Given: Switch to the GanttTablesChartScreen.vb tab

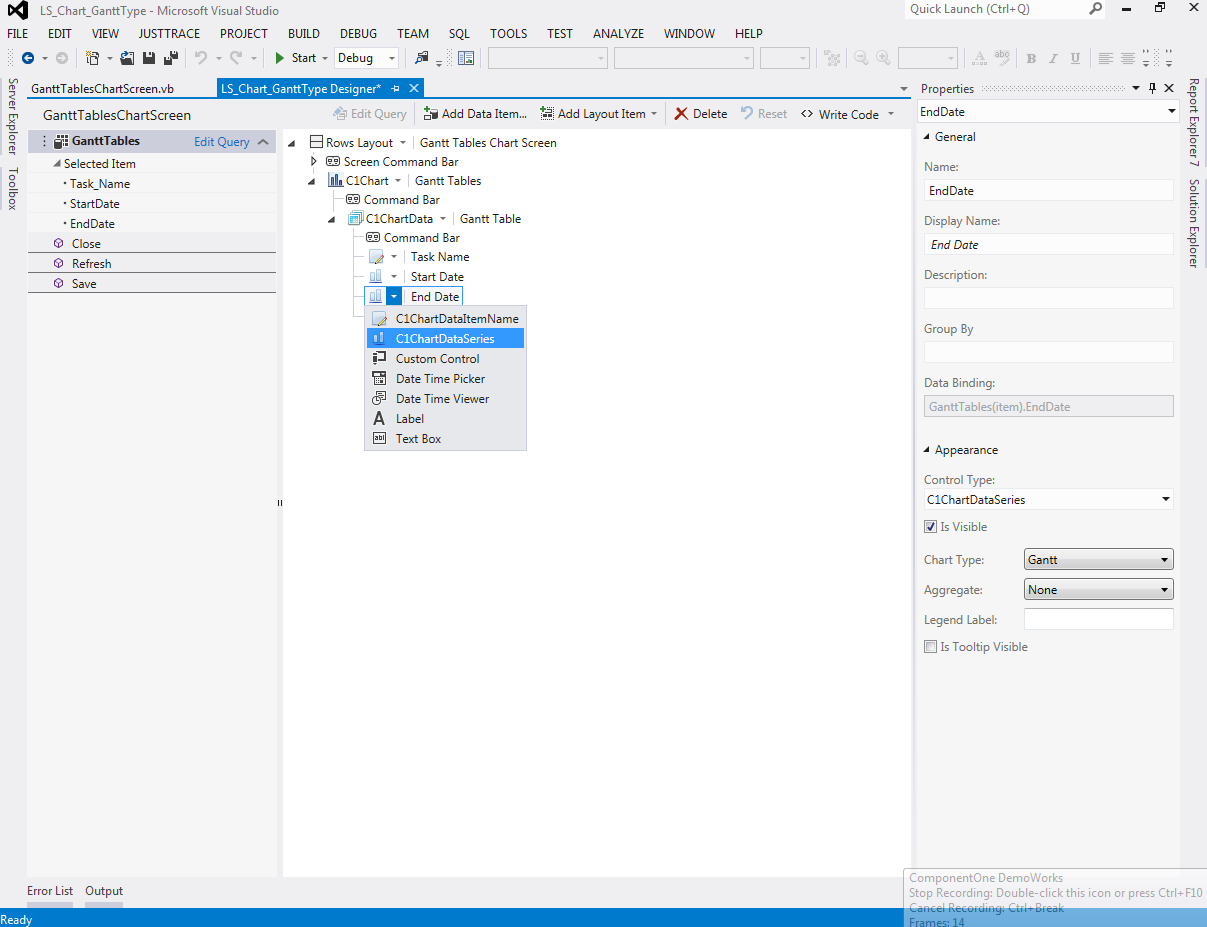Looking at the screenshot, I should (102, 88).
